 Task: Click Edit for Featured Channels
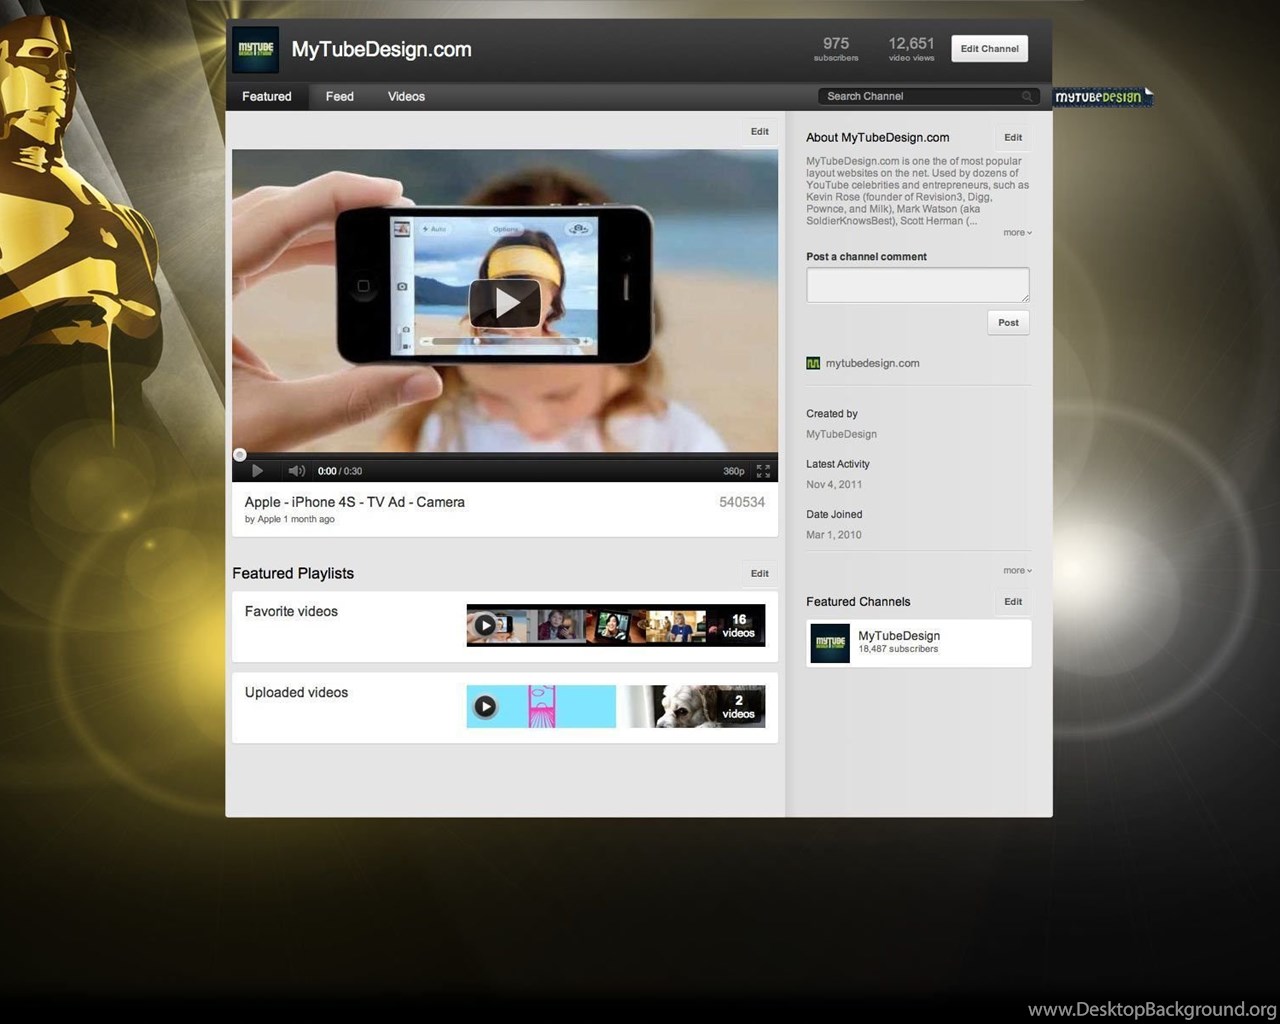(1013, 601)
